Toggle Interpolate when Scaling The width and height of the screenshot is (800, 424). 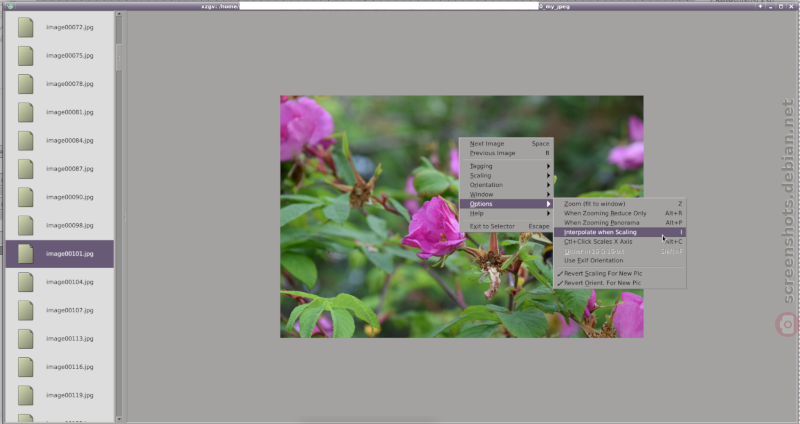(x=620, y=232)
